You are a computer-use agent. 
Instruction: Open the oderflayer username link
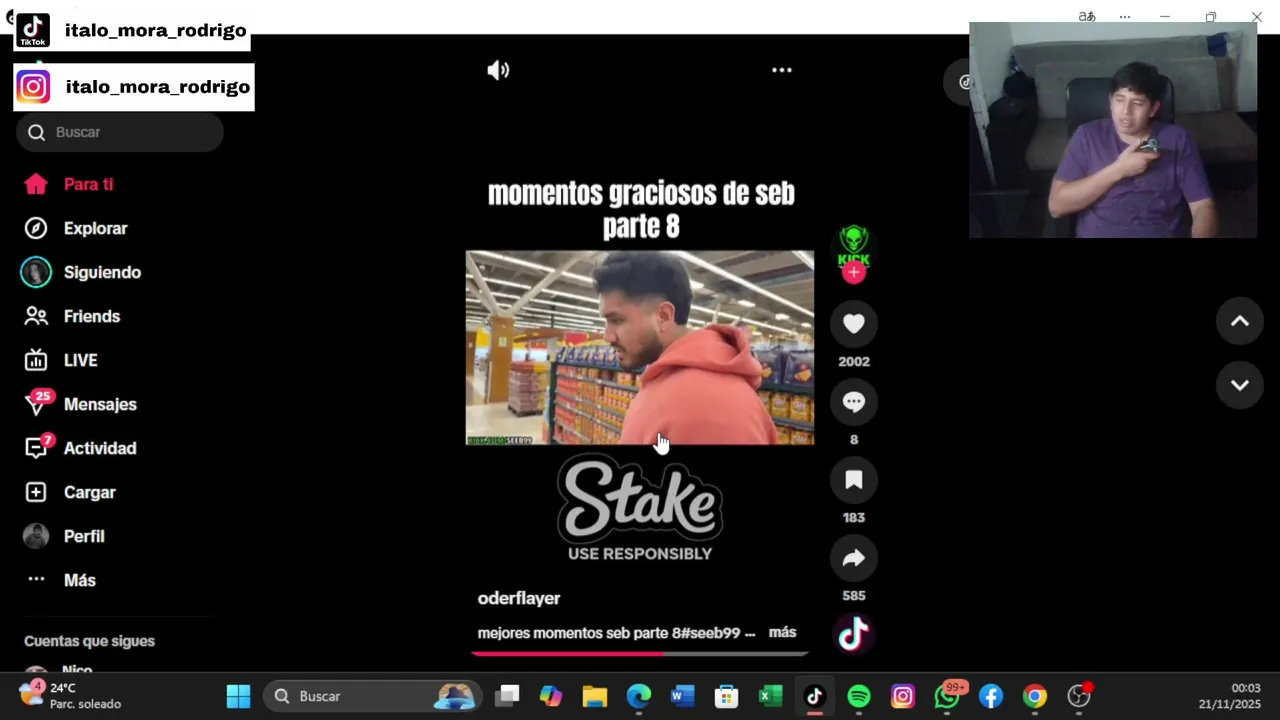point(519,598)
